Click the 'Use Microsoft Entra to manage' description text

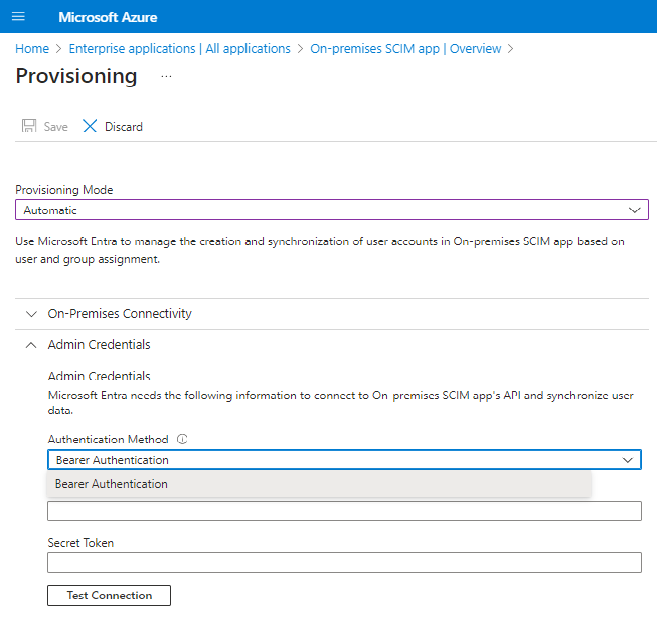pos(320,250)
